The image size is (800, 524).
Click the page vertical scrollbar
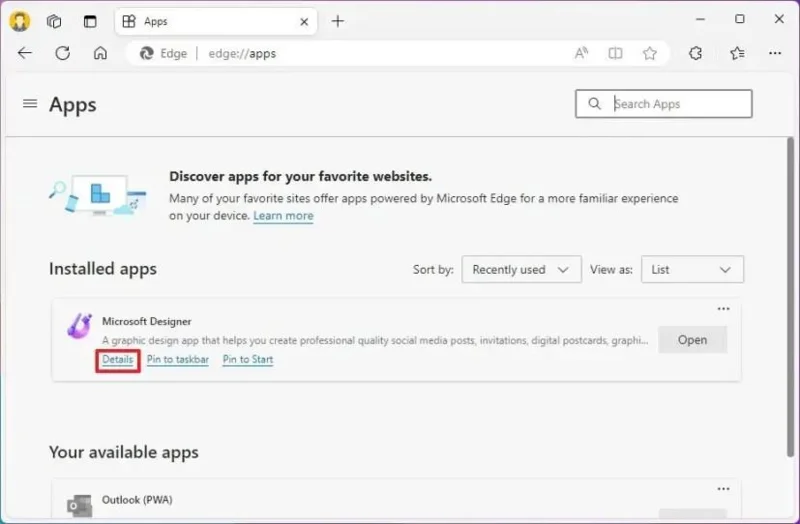pyautogui.click(x=790, y=297)
